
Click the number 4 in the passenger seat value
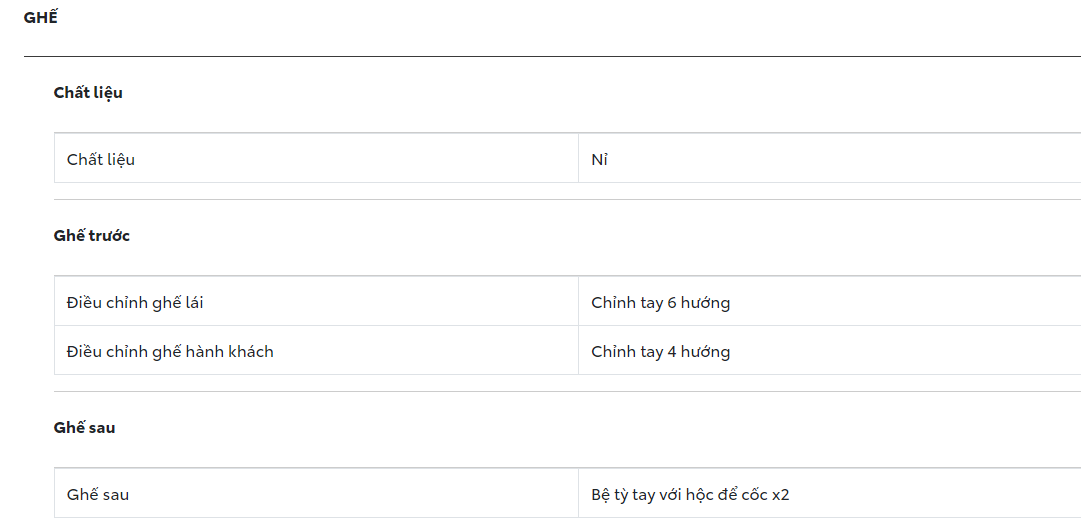coord(672,352)
